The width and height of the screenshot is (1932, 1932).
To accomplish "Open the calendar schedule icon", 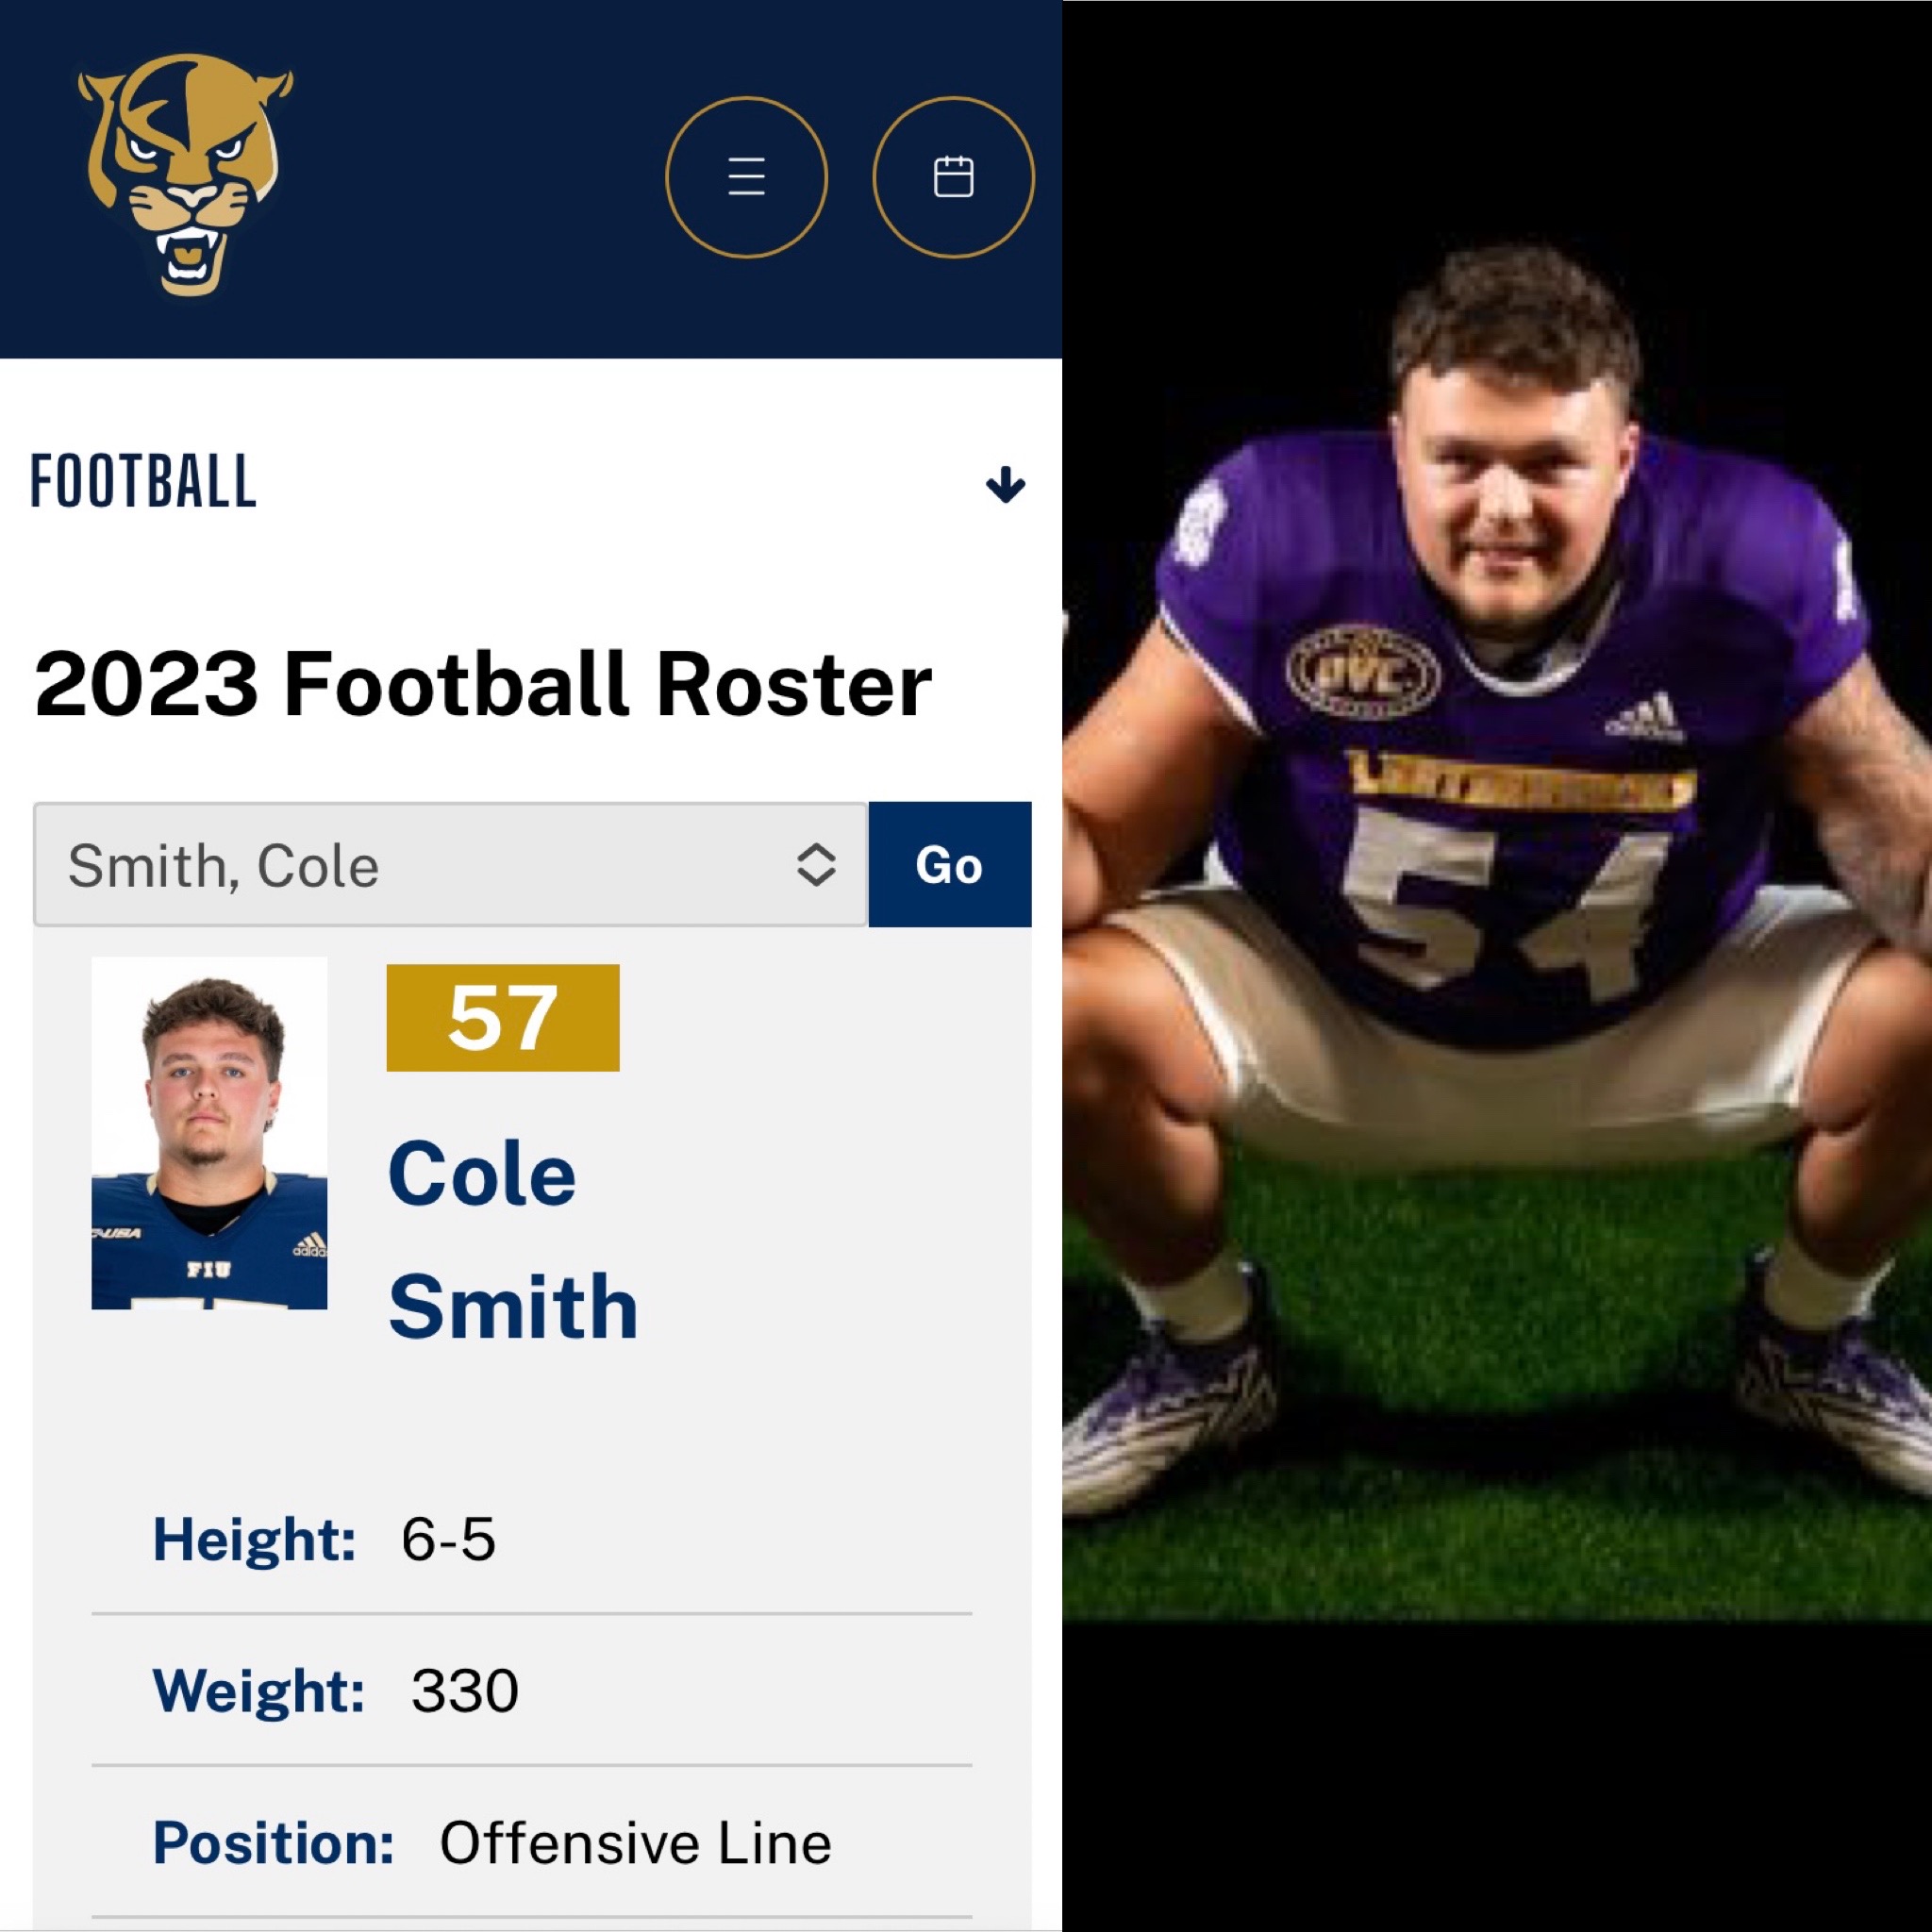I will click(953, 177).
